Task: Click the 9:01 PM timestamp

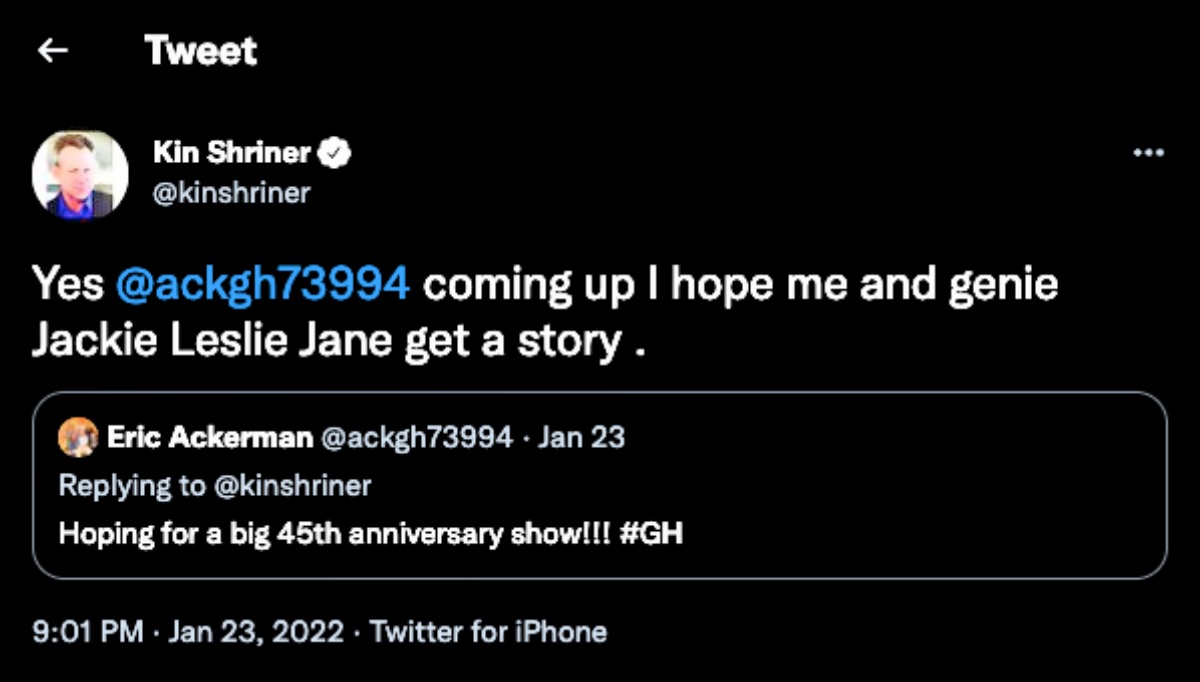Action: [x=89, y=632]
